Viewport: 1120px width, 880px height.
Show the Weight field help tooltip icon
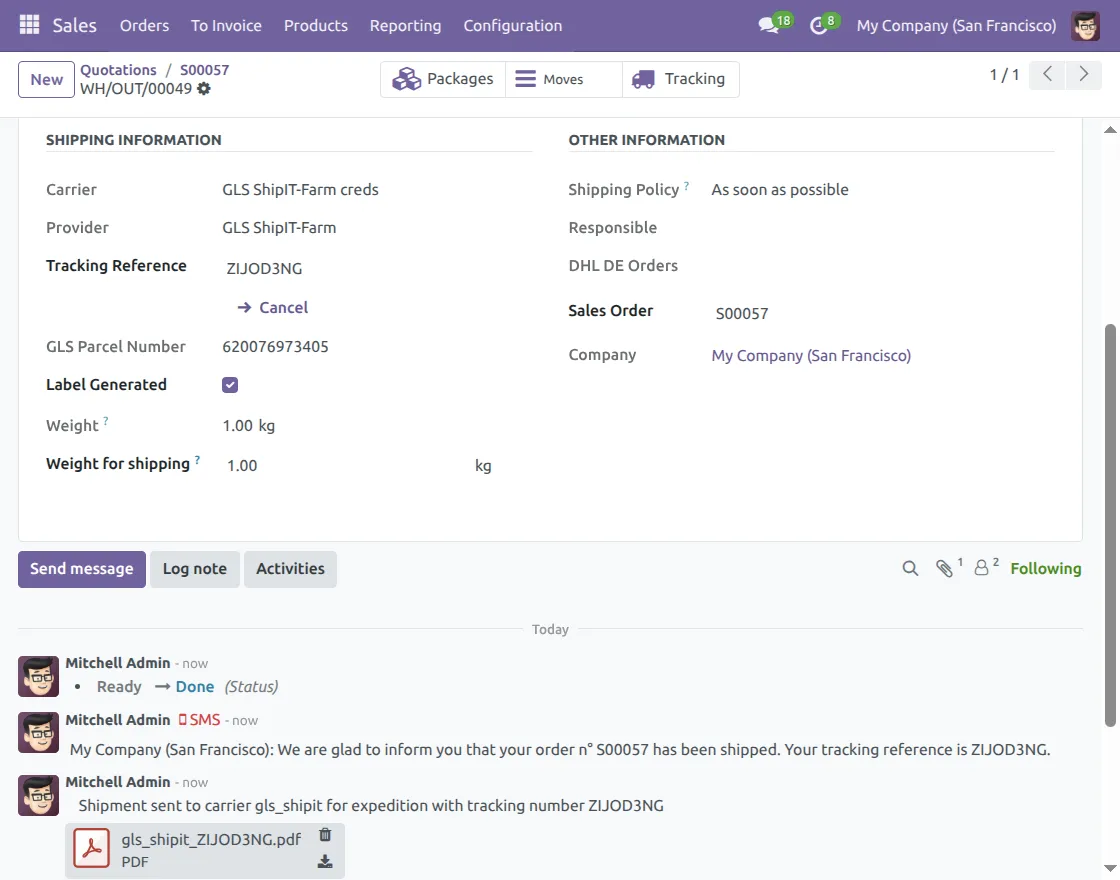[x=106, y=421]
